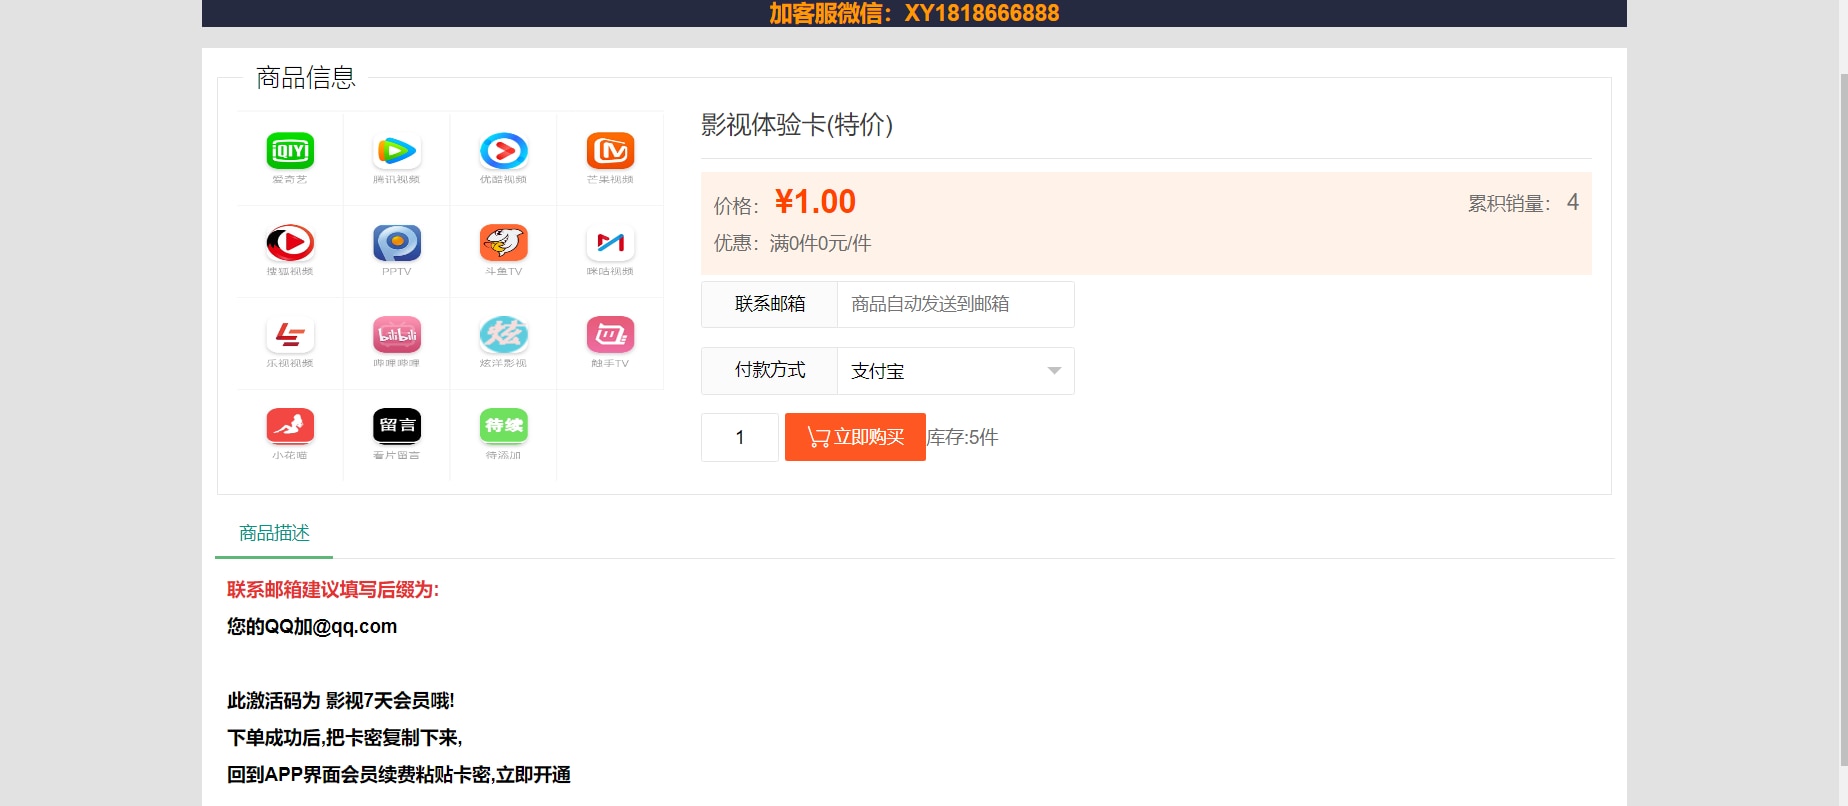Click the Migu Video (咪咕视频) icon
The image size is (1848, 806).
(x=611, y=243)
